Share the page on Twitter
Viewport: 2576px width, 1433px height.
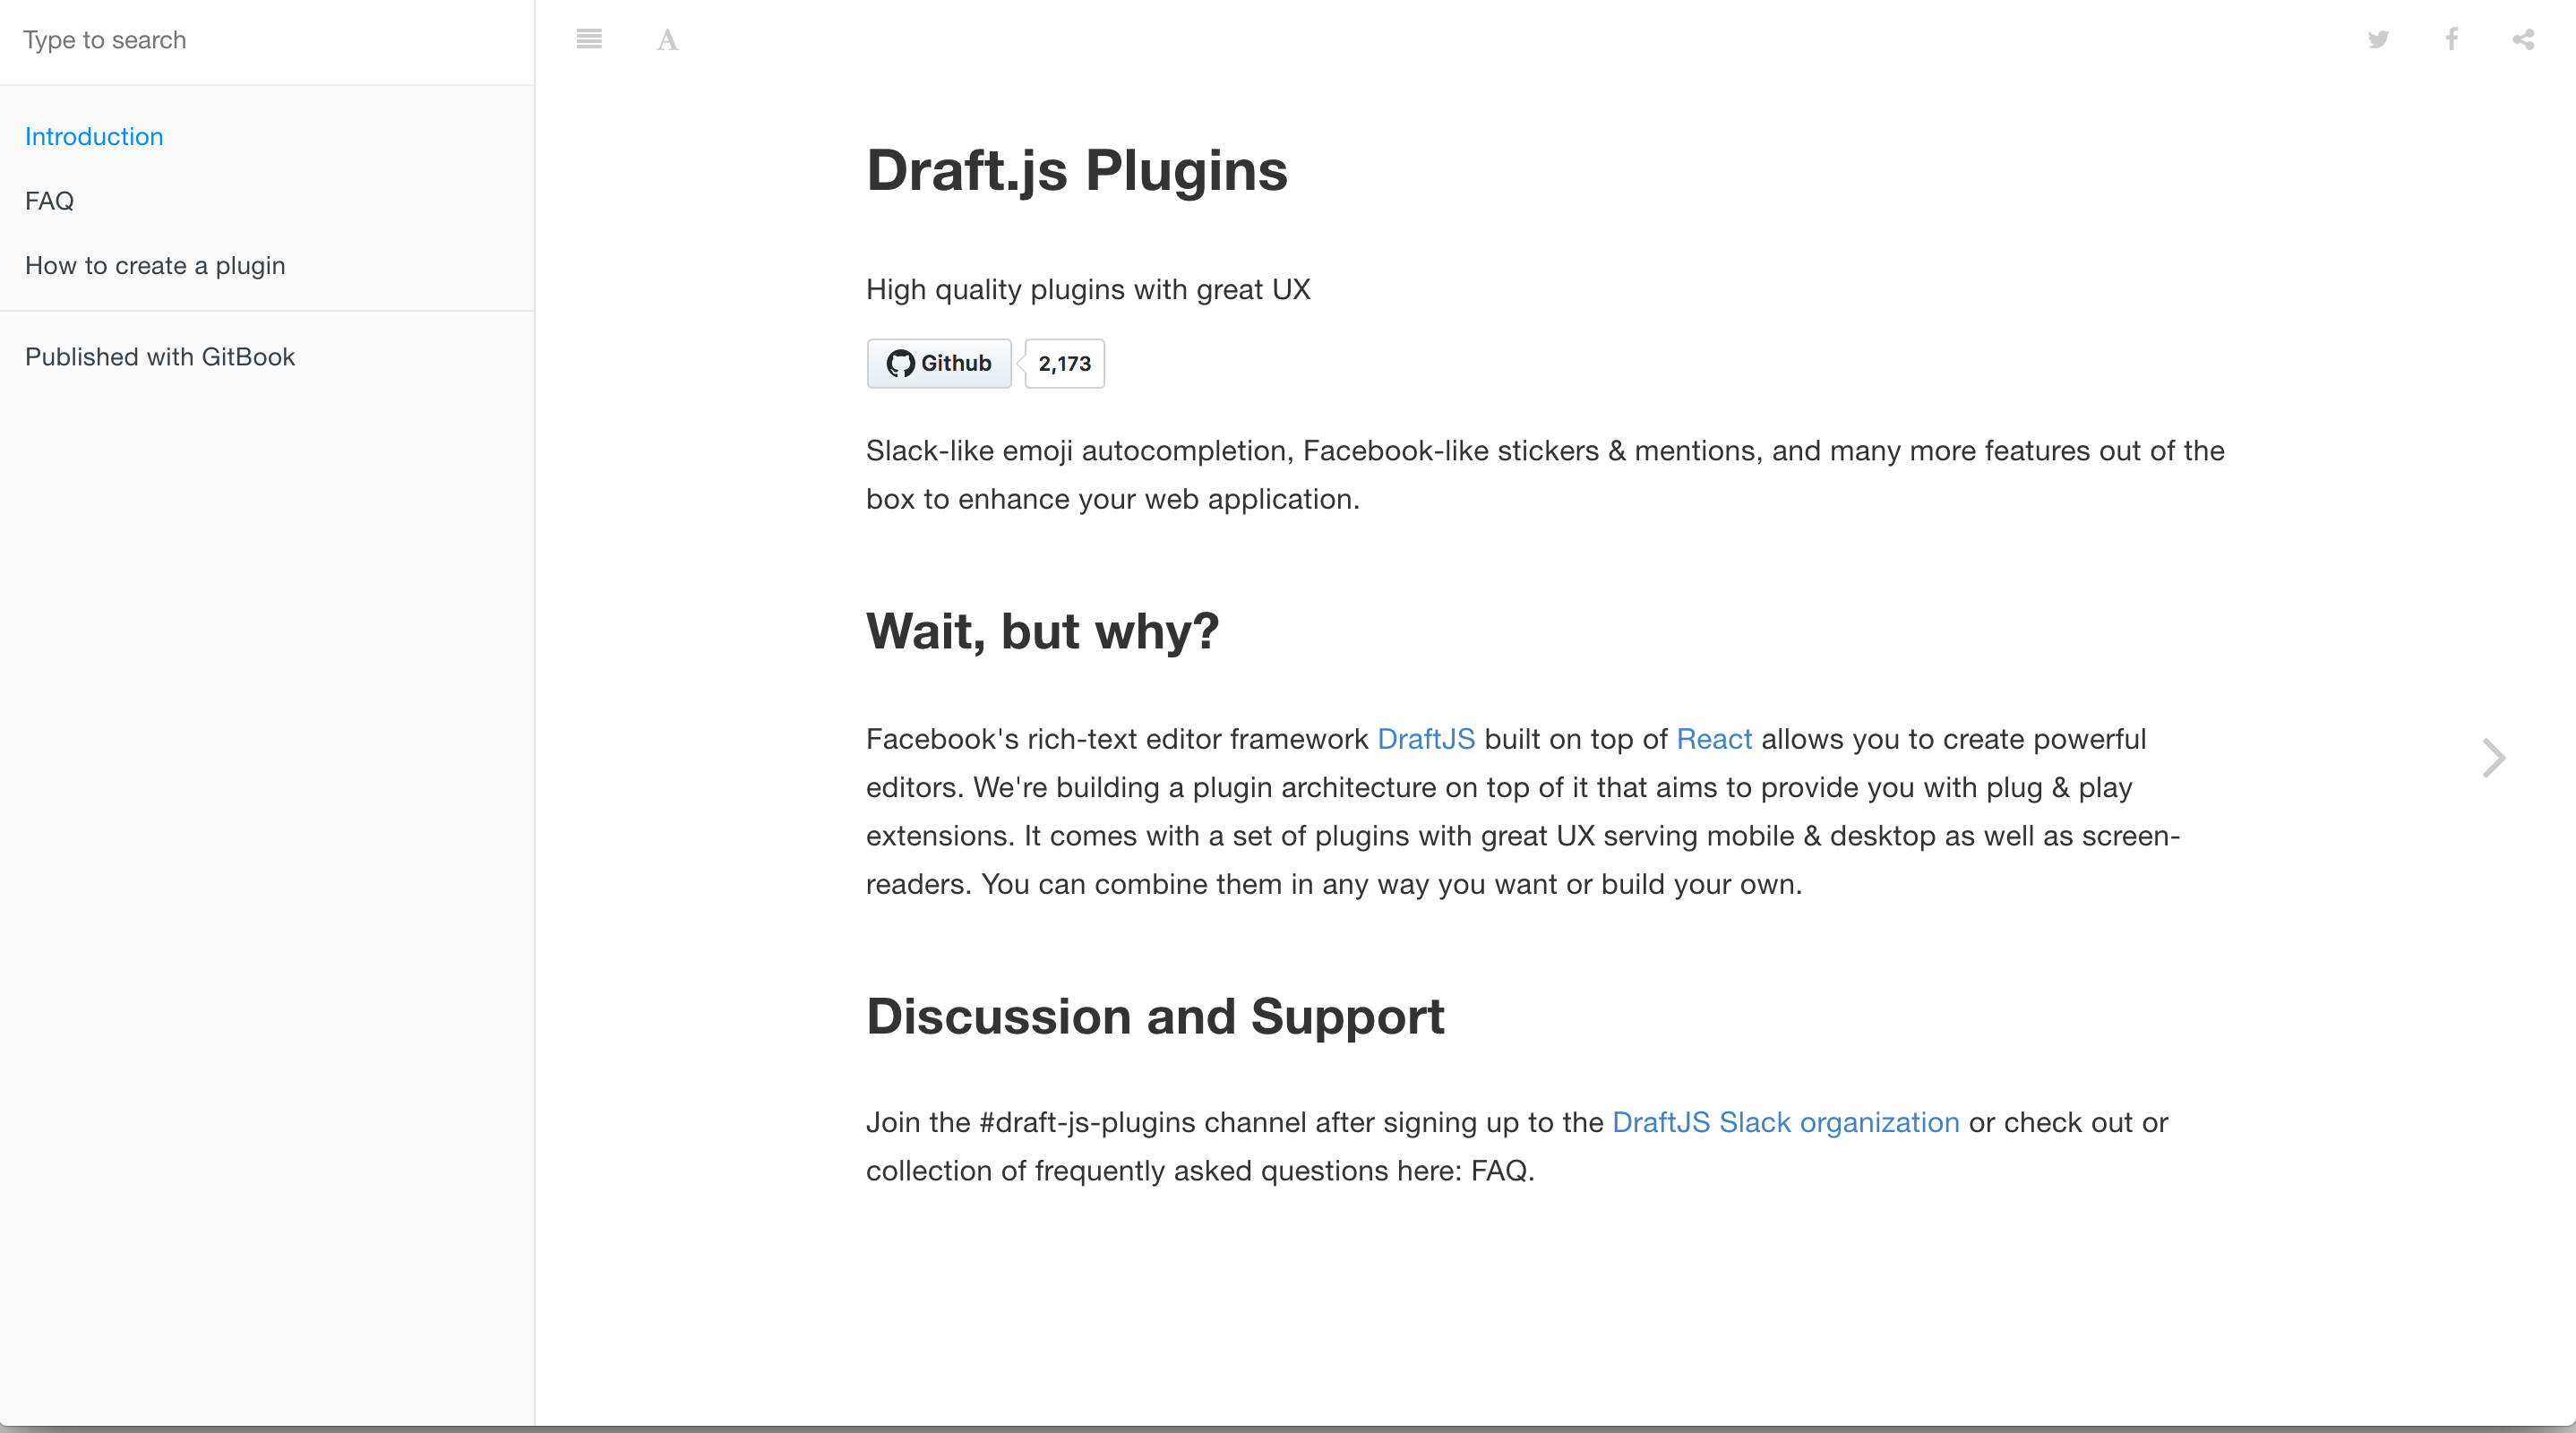point(2379,40)
